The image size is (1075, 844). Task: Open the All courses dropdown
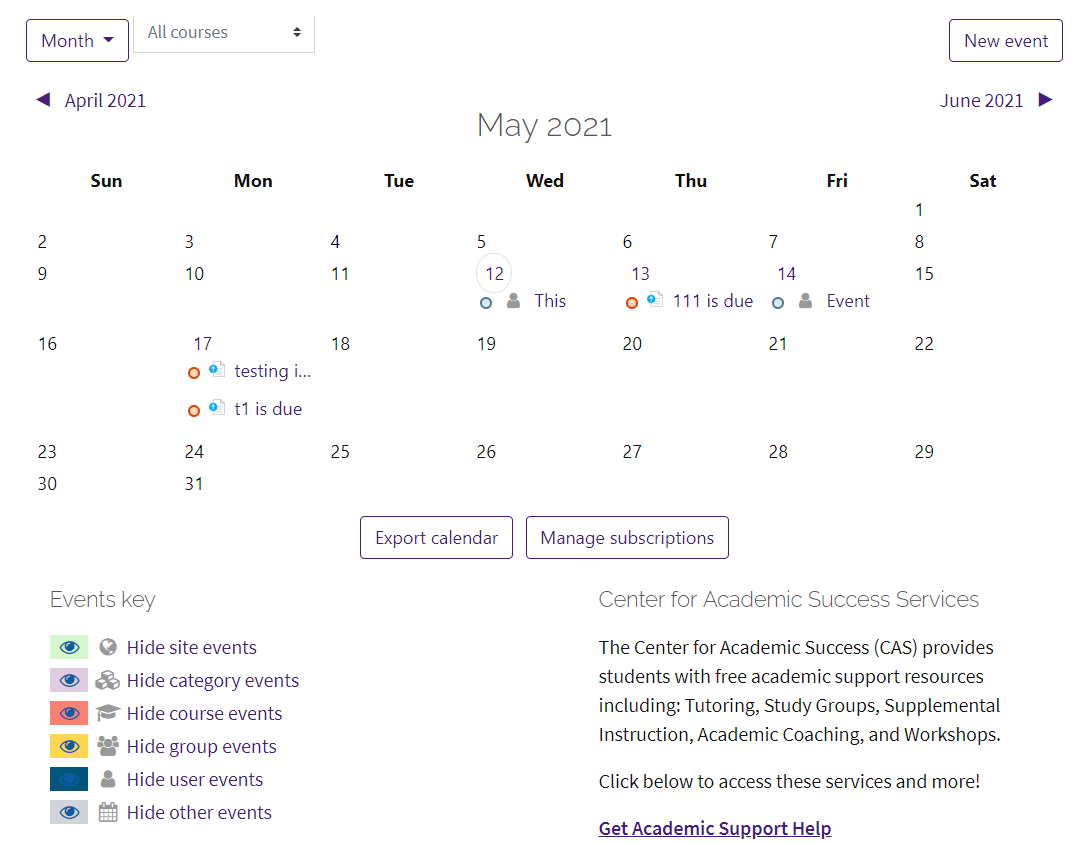tap(224, 33)
